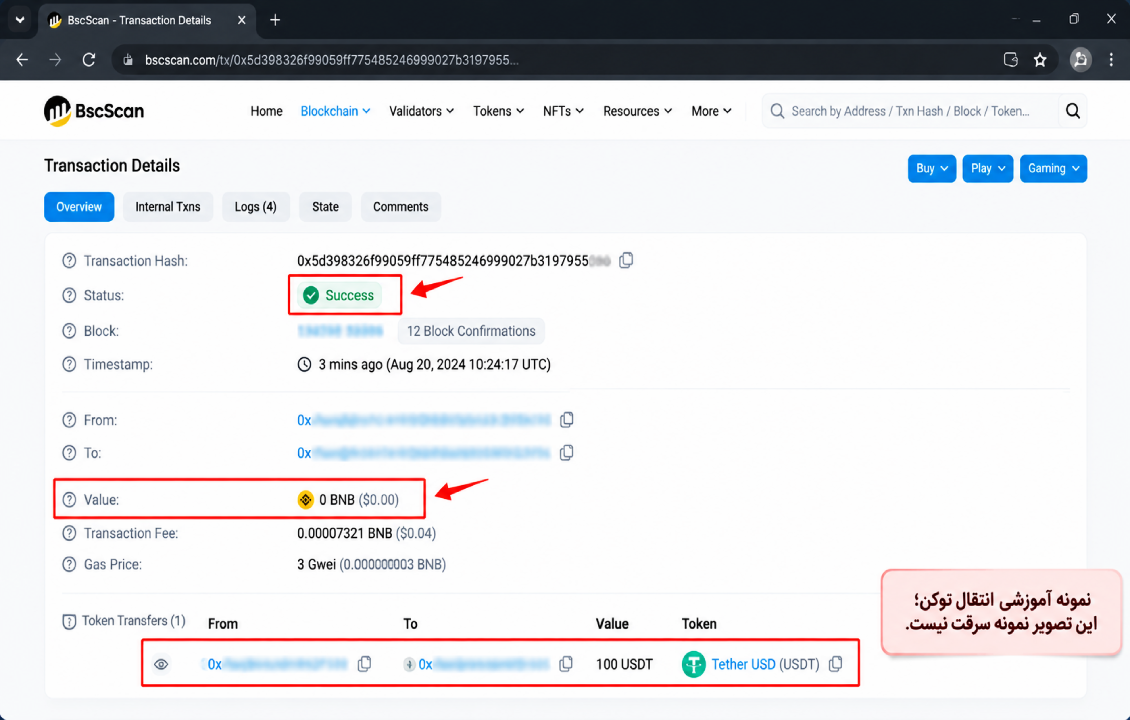Click help icon beside To label
The height and width of the screenshot is (720, 1130).
pos(69,453)
